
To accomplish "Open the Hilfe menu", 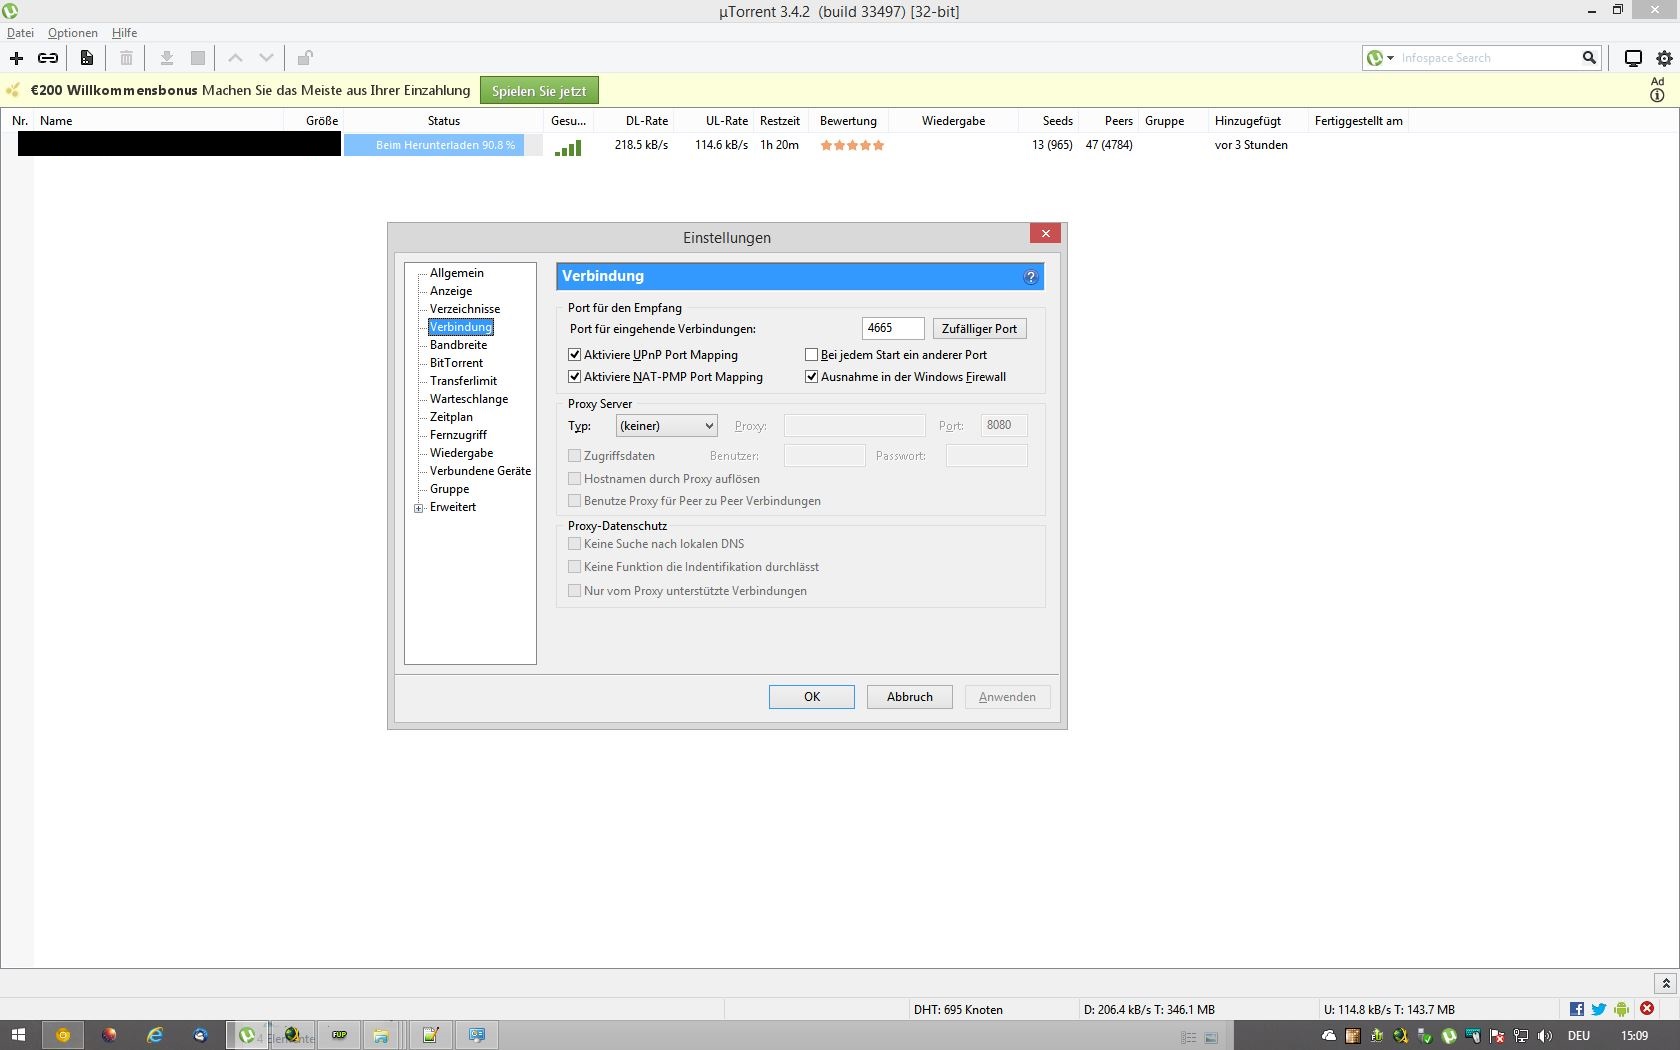I will coord(124,33).
